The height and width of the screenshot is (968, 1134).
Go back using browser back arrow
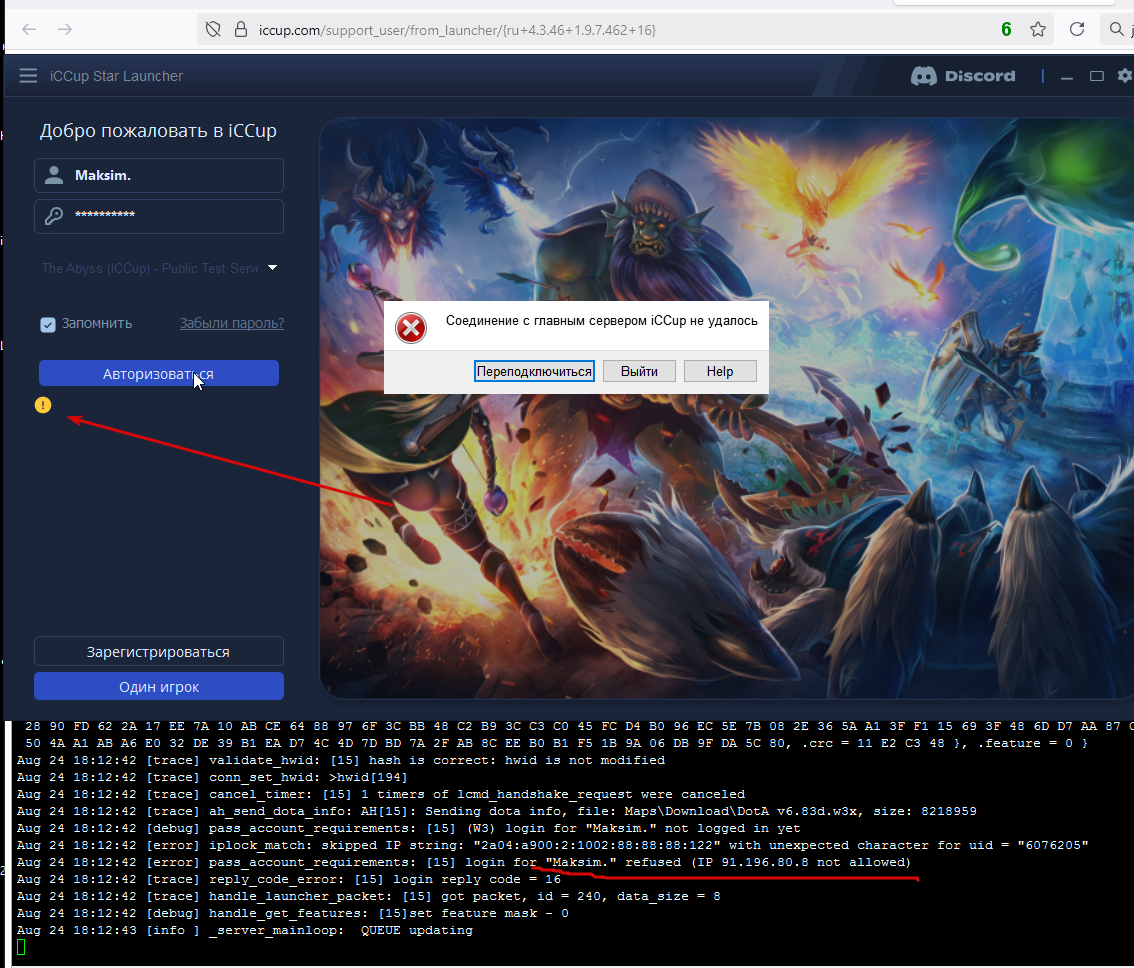[29, 29]
